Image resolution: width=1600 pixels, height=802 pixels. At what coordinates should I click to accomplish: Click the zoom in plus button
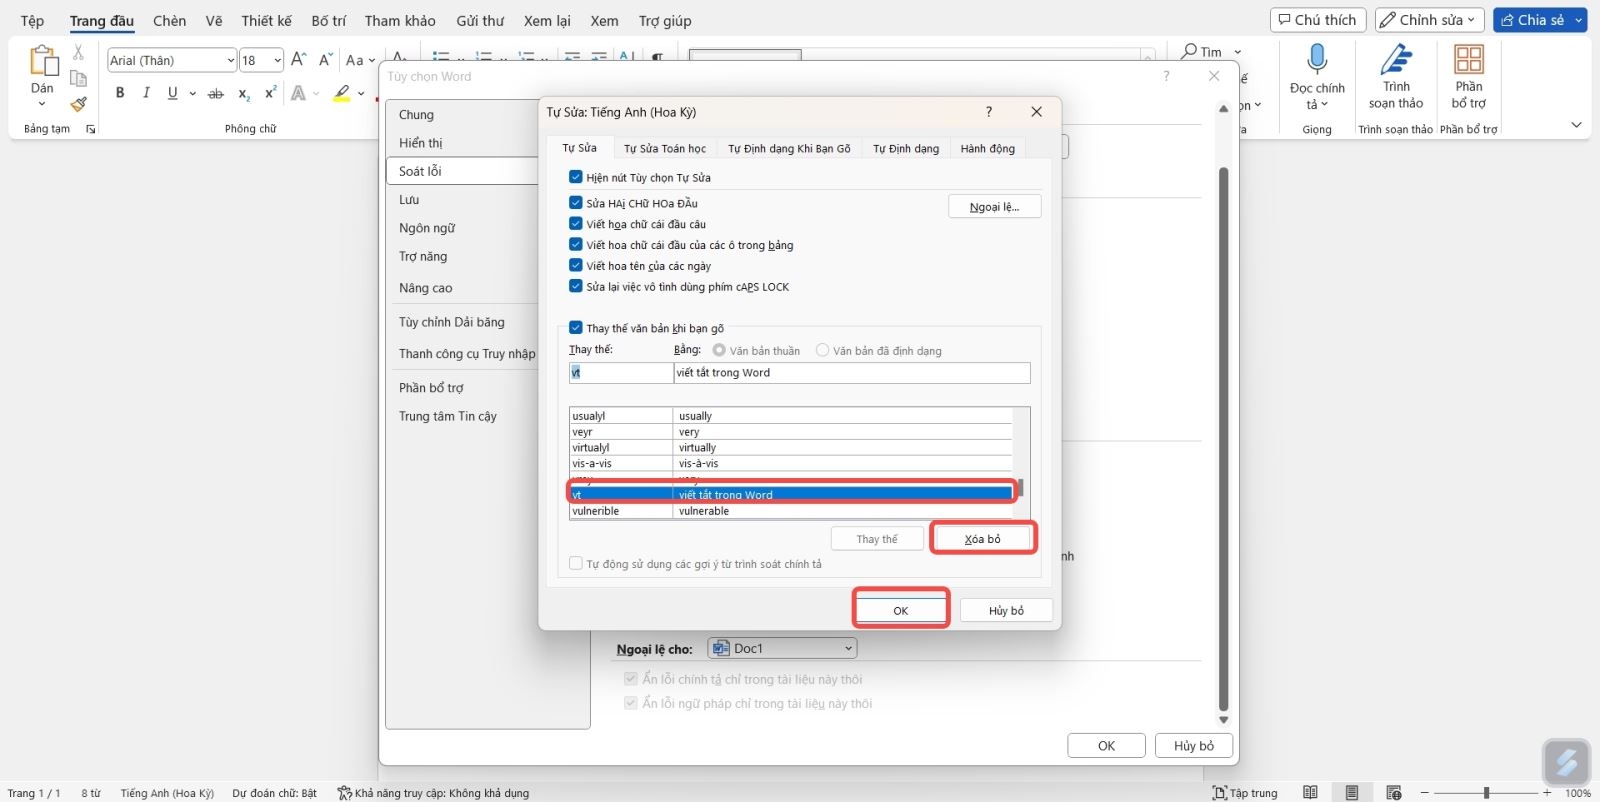point(1547,793)
